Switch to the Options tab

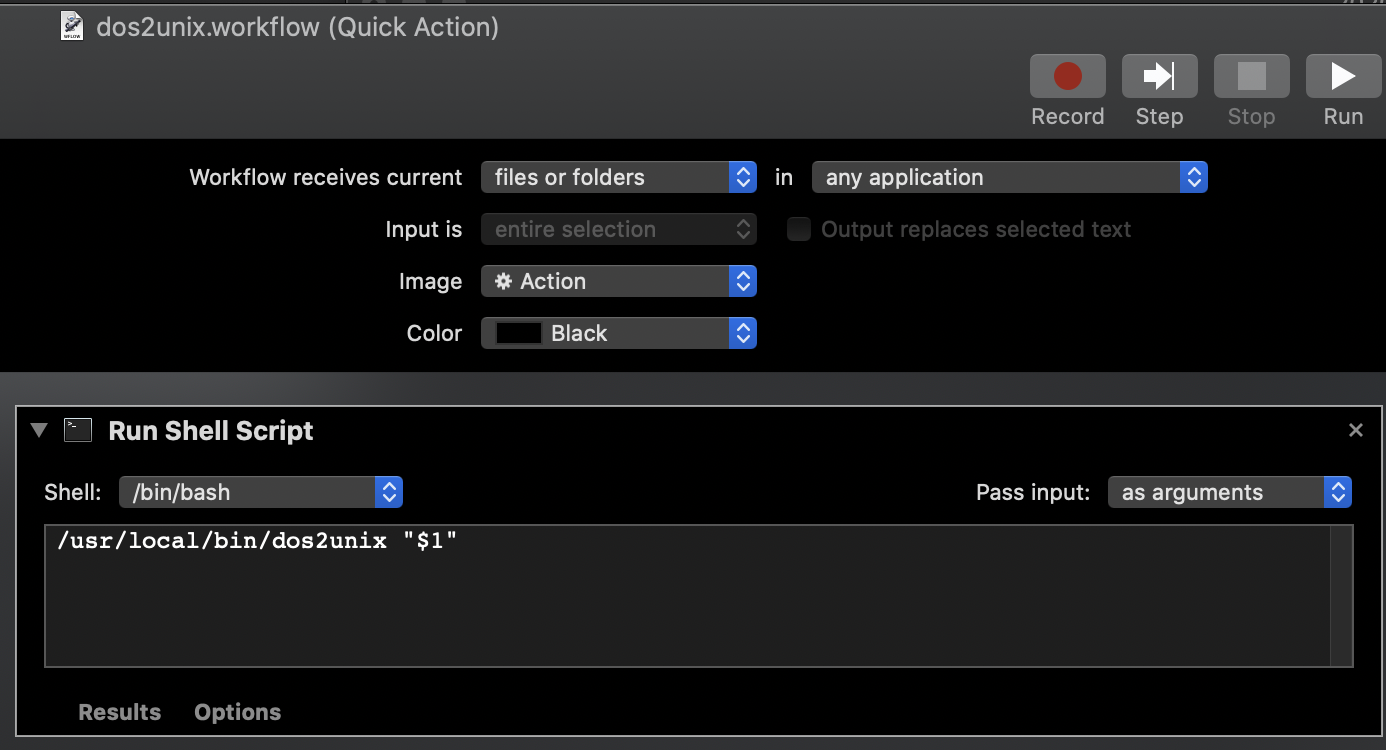237,712
